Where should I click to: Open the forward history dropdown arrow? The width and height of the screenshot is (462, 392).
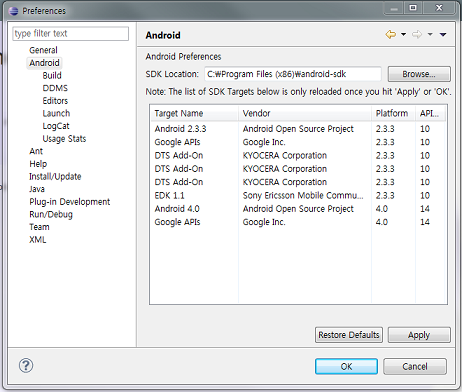430,34
